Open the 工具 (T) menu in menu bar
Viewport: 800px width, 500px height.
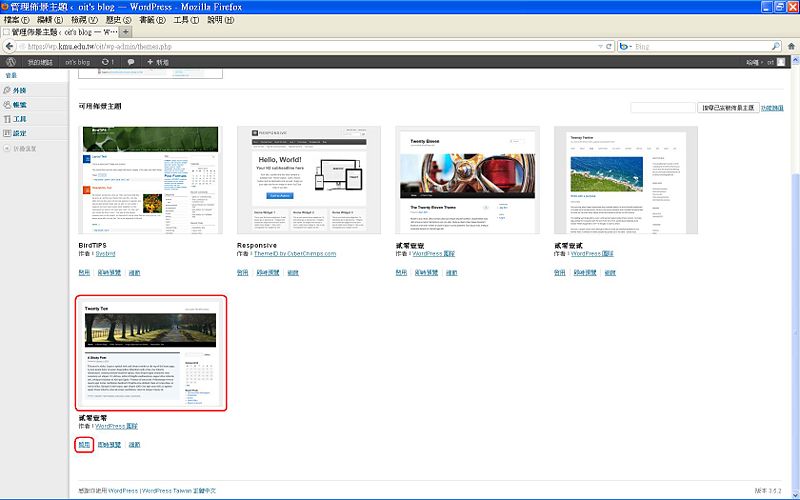click(186, 19)
